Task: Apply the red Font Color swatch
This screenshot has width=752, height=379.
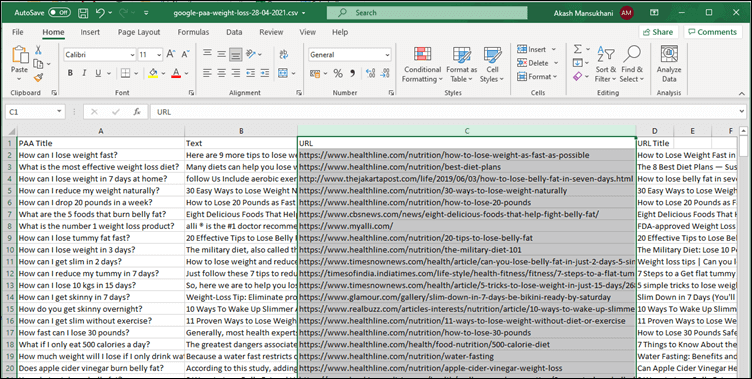Action: [x=176, y=73]
